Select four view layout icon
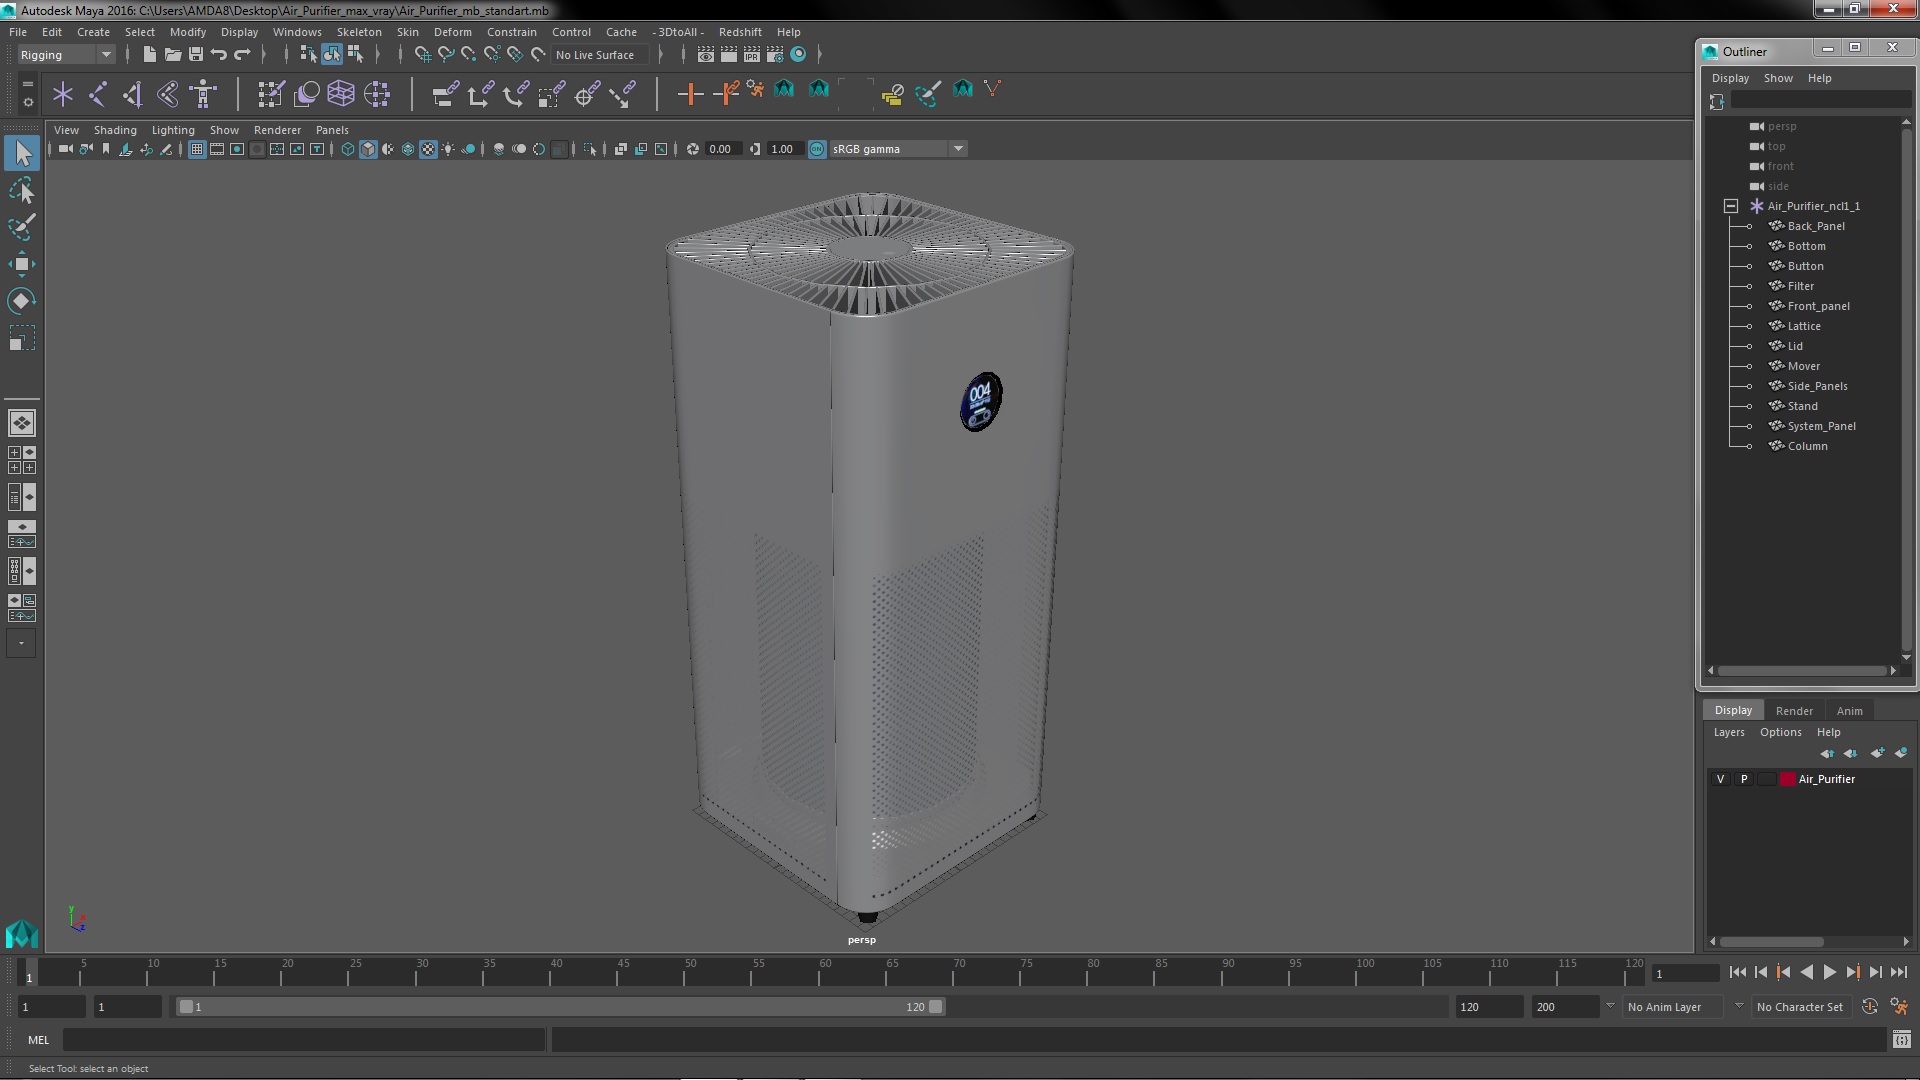1920x1080 pixels. click(x=21, y=460)
